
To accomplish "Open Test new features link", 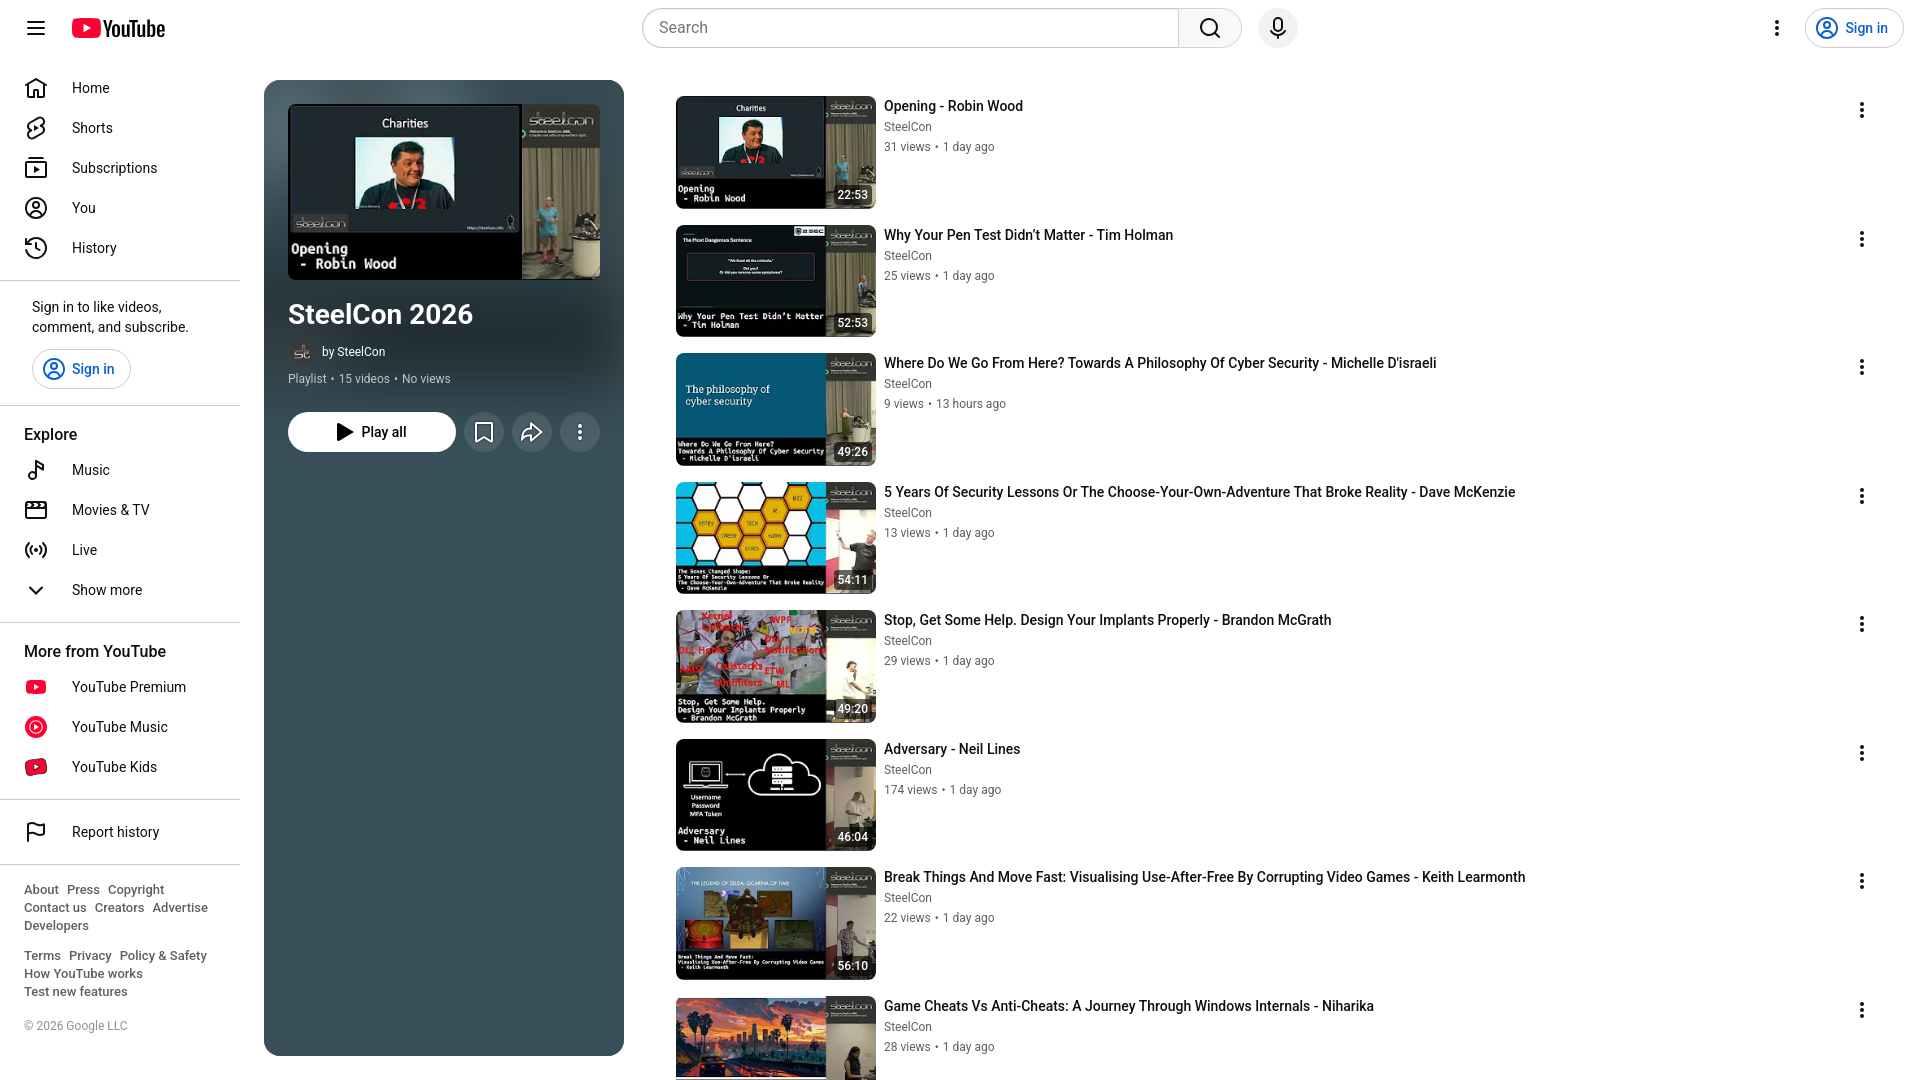I will click(x=76, y=992).
